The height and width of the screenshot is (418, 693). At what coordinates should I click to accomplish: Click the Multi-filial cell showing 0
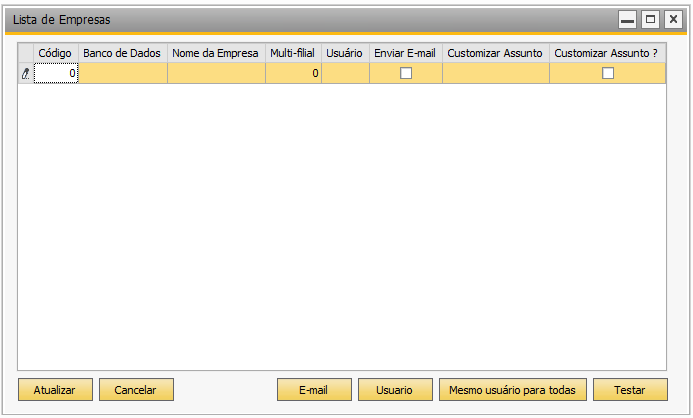[x=293, y=73]
